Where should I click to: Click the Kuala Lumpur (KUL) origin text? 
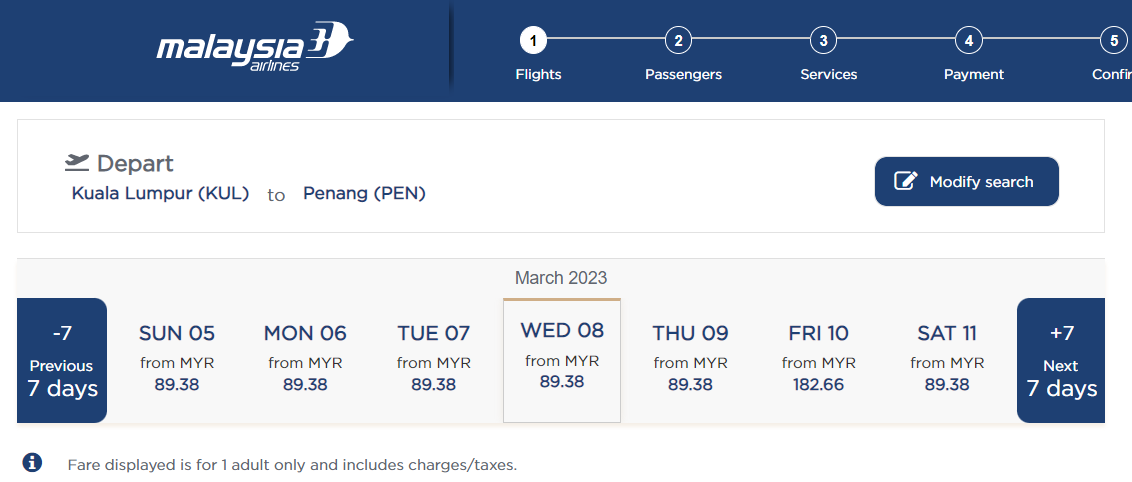[160, 194]
